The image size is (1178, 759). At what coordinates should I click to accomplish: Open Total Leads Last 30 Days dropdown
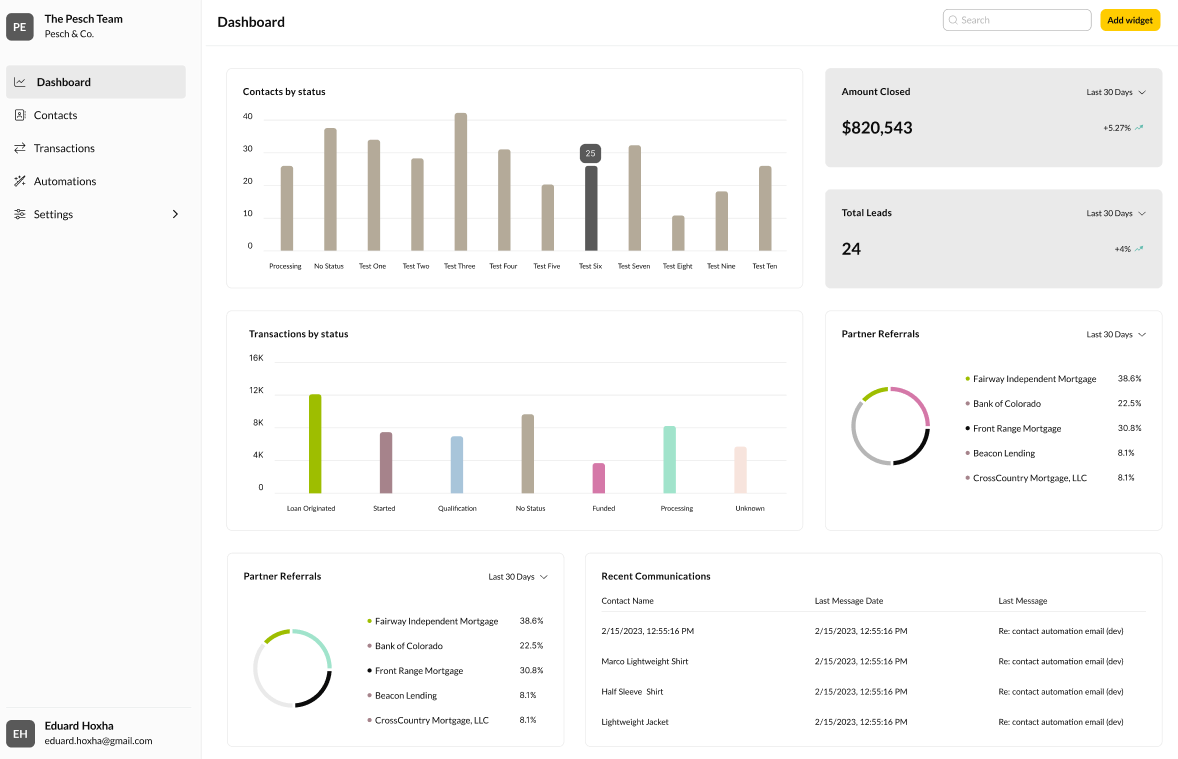1115,213
